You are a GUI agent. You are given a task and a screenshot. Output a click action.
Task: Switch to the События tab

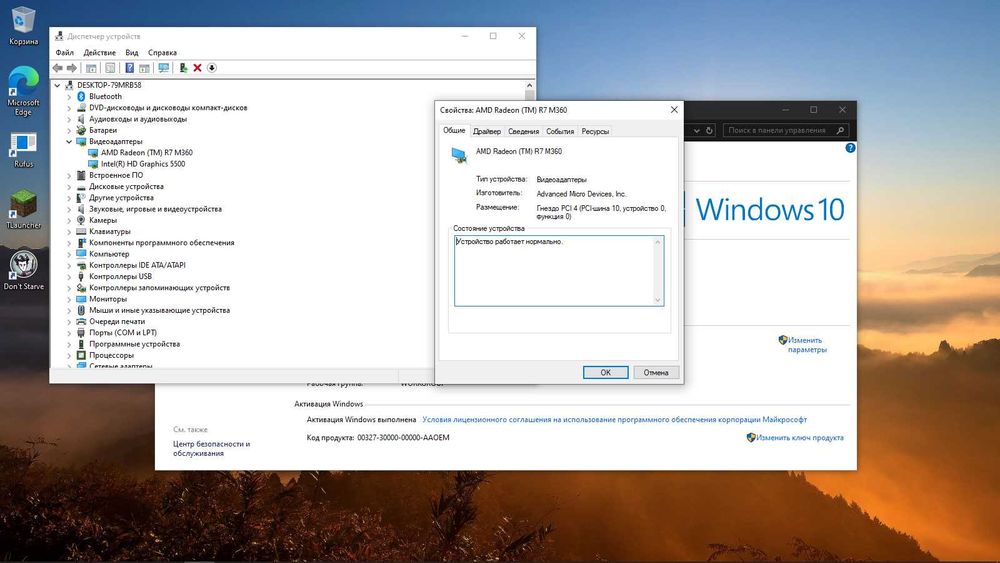560,131
